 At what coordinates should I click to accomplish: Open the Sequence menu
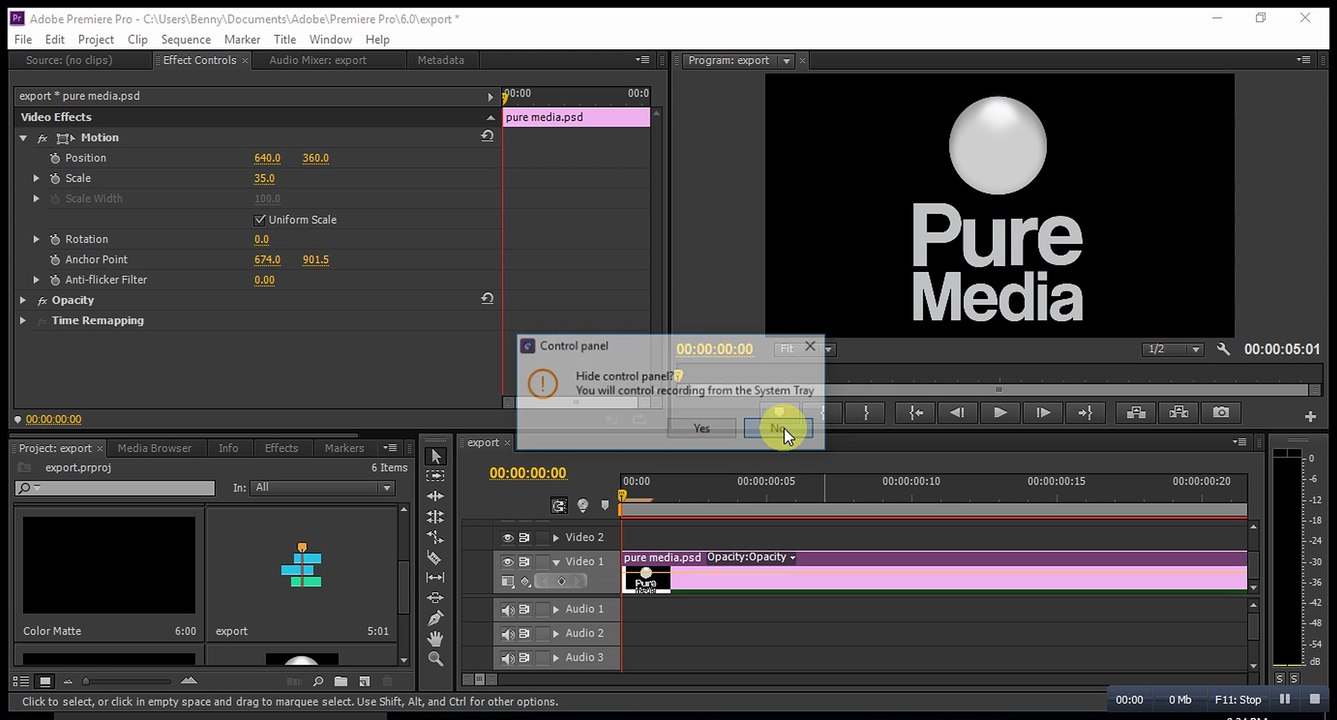click(186, 39)
